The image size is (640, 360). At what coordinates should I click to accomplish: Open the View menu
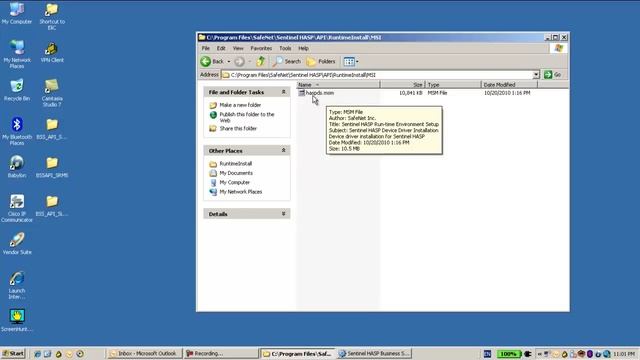click(238, 48)
